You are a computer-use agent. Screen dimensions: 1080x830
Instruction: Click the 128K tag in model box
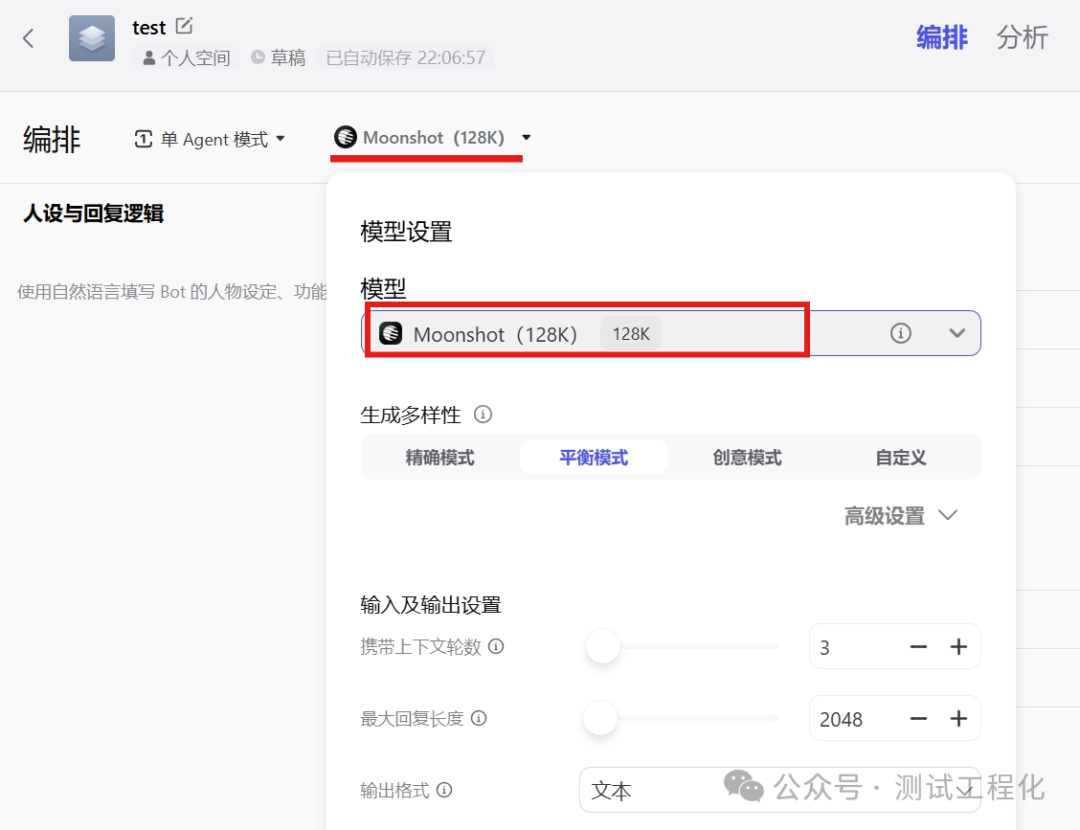631,334
